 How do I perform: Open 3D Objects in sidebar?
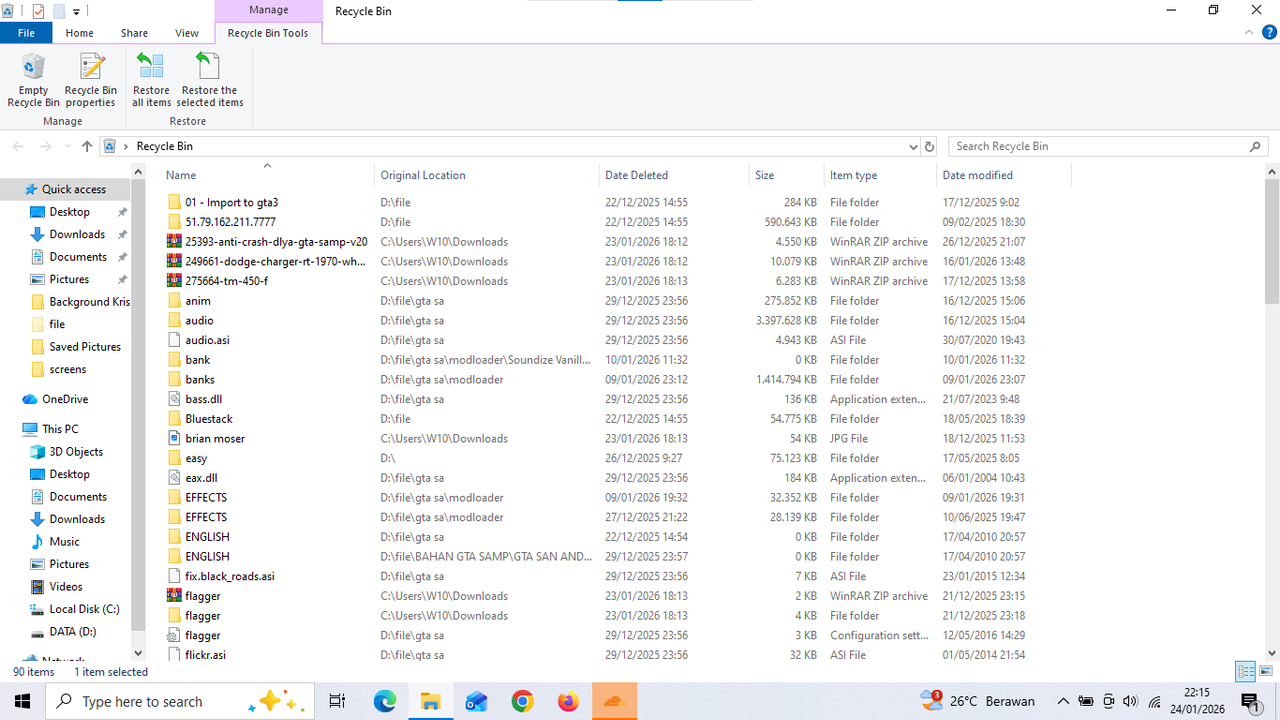pos(76,452)
